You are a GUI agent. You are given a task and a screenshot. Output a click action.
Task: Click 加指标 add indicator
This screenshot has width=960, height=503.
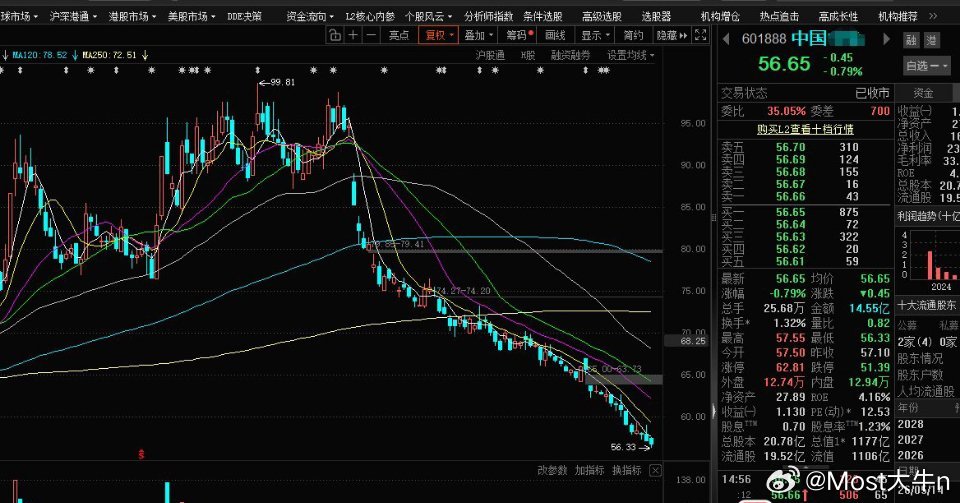[590, 471]
